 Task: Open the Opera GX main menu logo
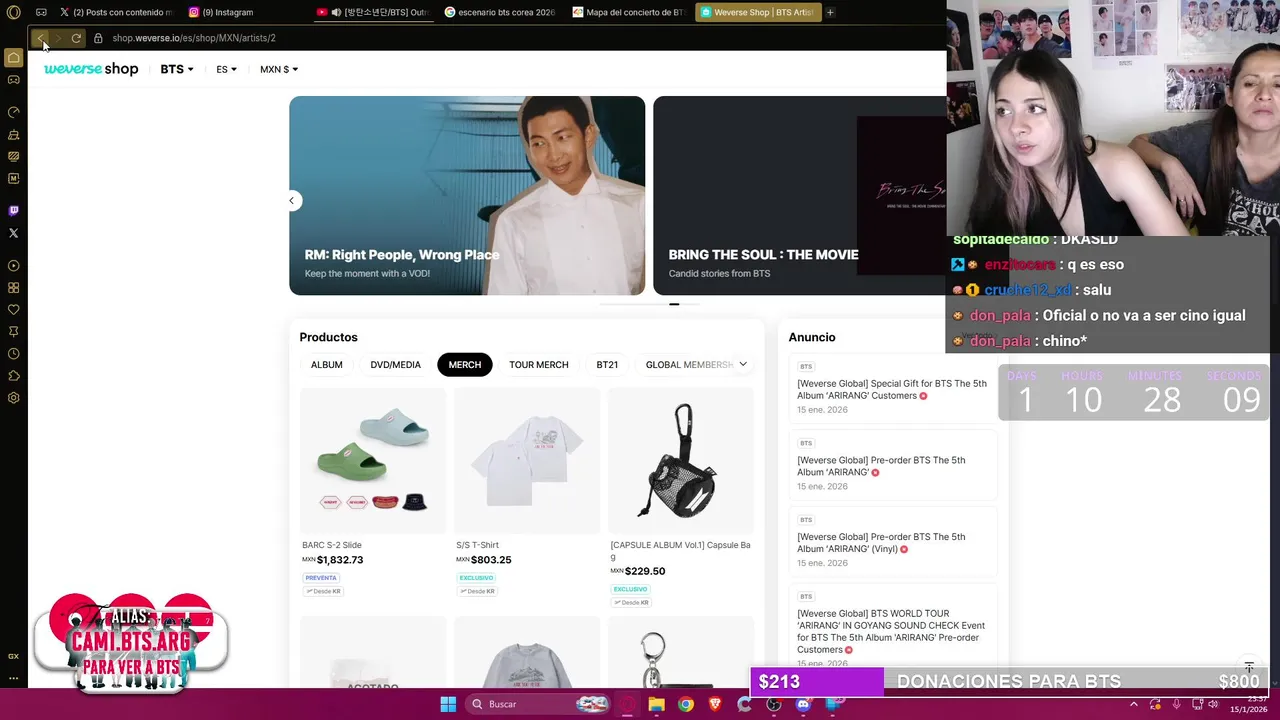click(x=13, y=12)
